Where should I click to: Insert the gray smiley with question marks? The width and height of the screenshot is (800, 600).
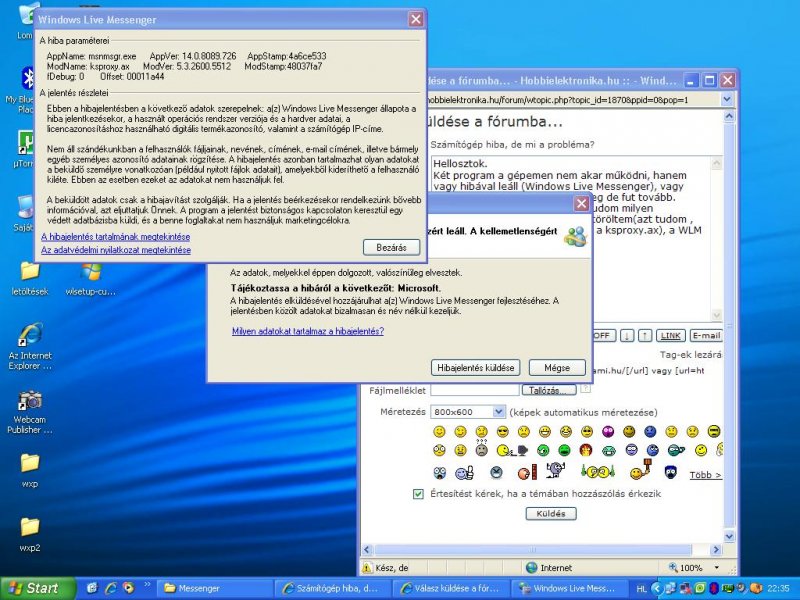(482, 448)
